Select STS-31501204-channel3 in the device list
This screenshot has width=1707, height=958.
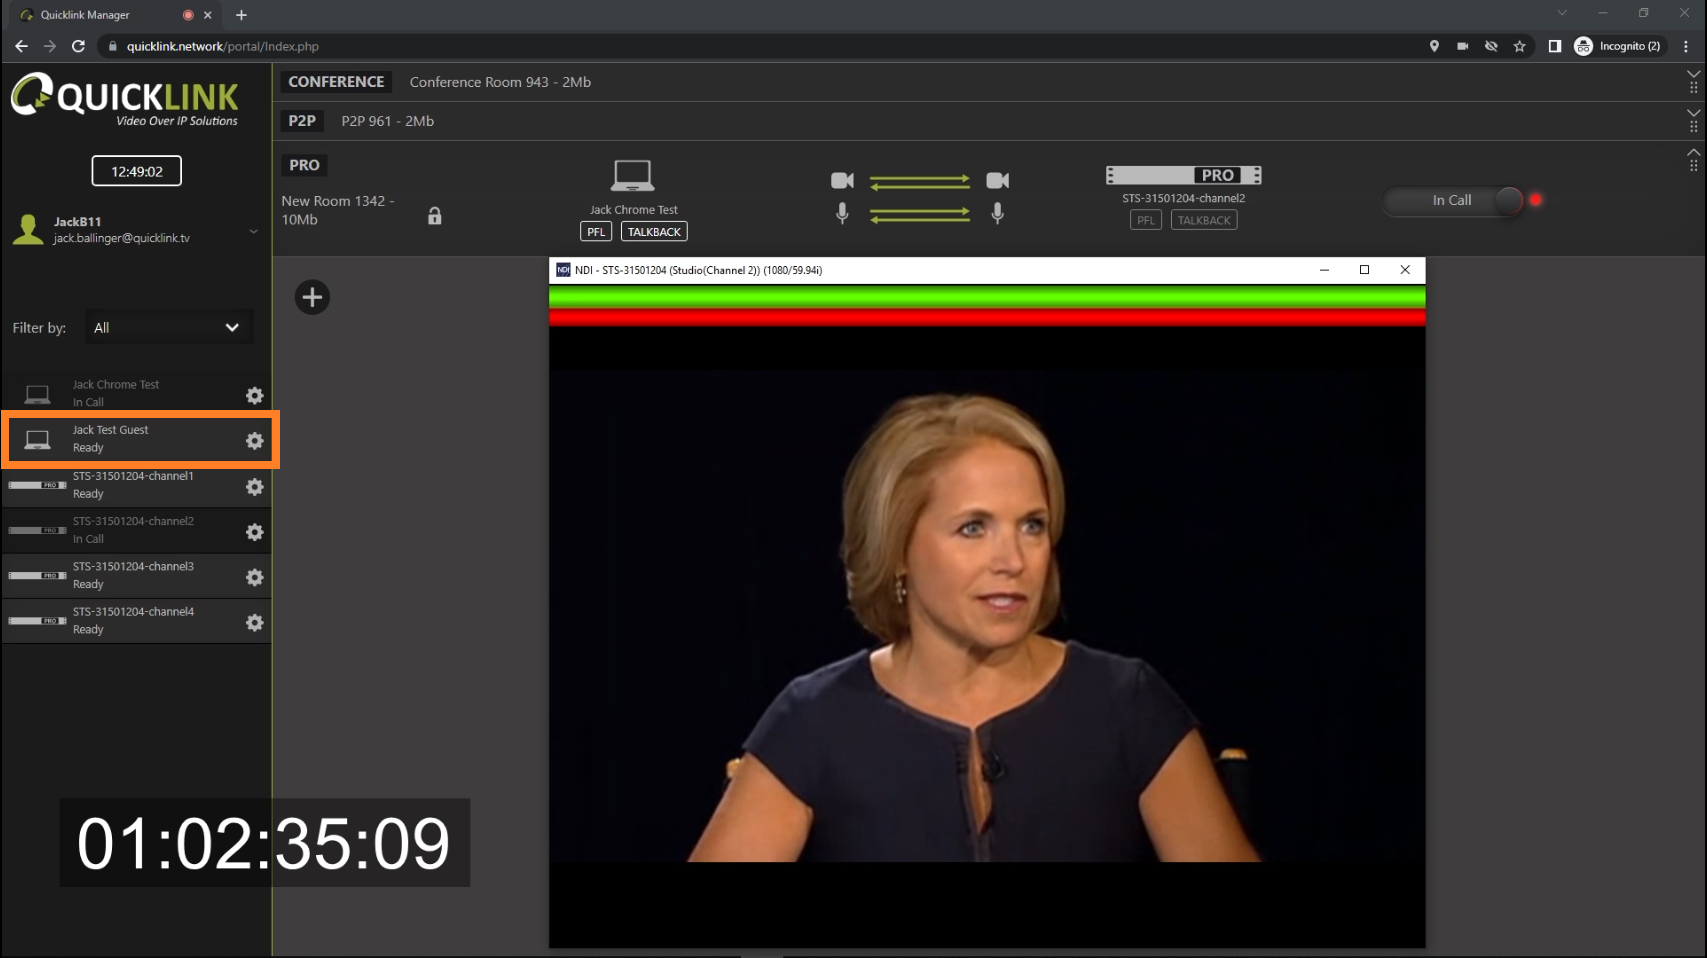click(x=133, y=575)
